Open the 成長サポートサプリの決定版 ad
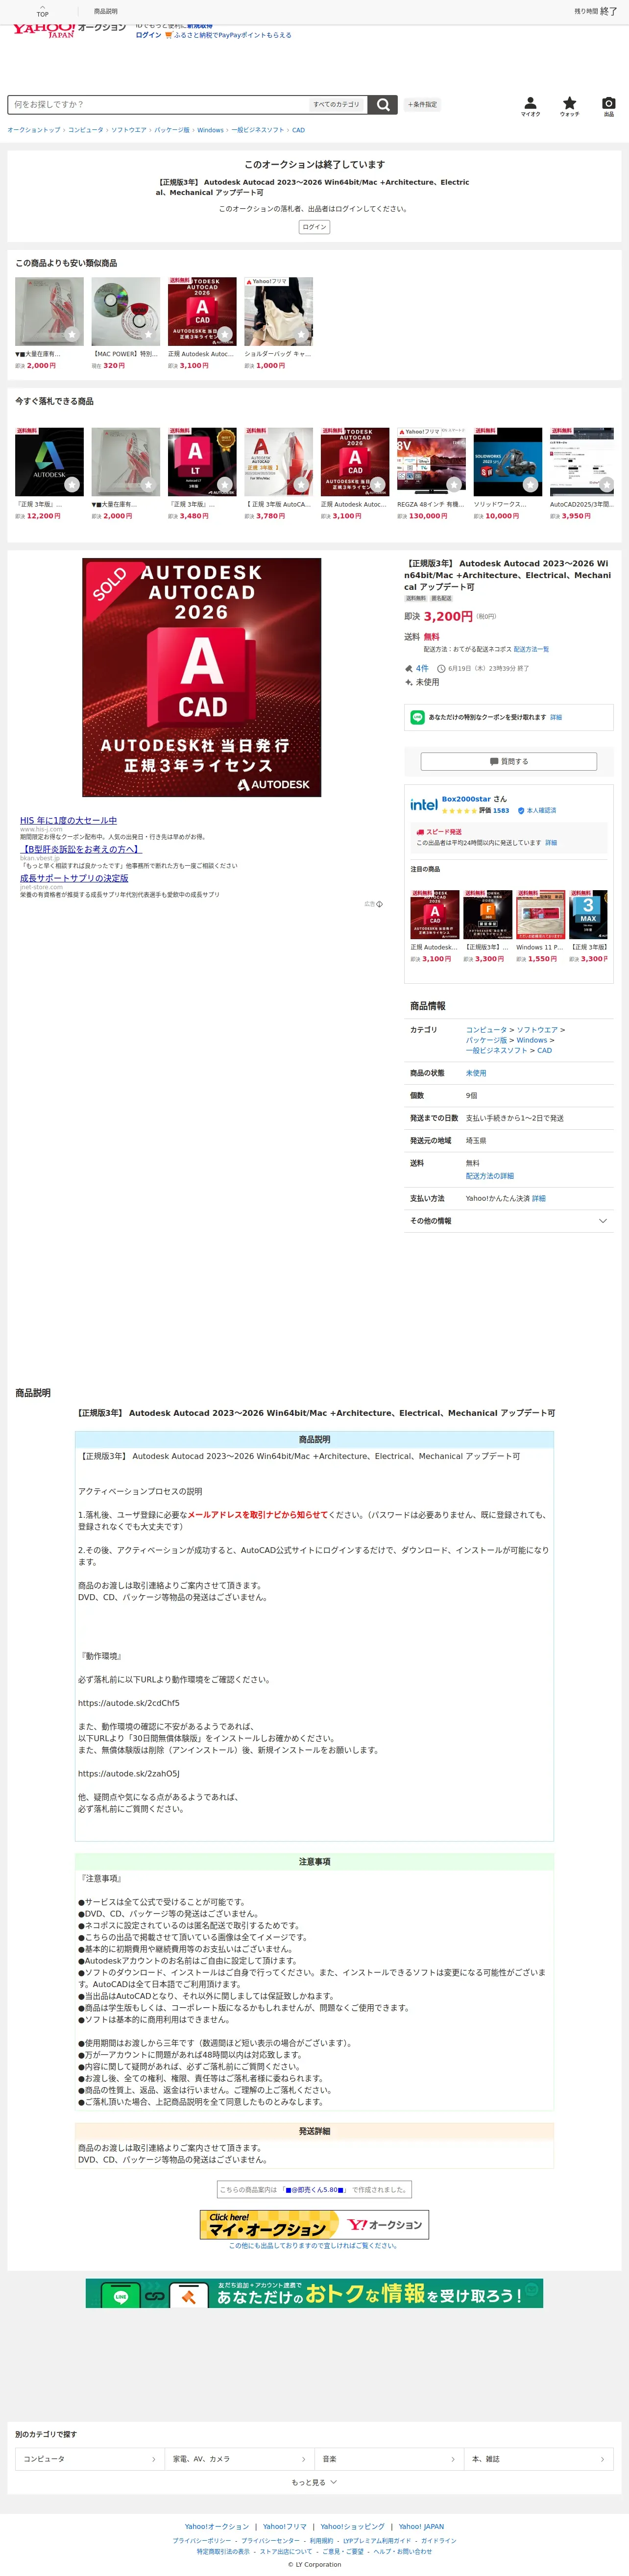Viewport: 629px width, 2576px height. 74,878
